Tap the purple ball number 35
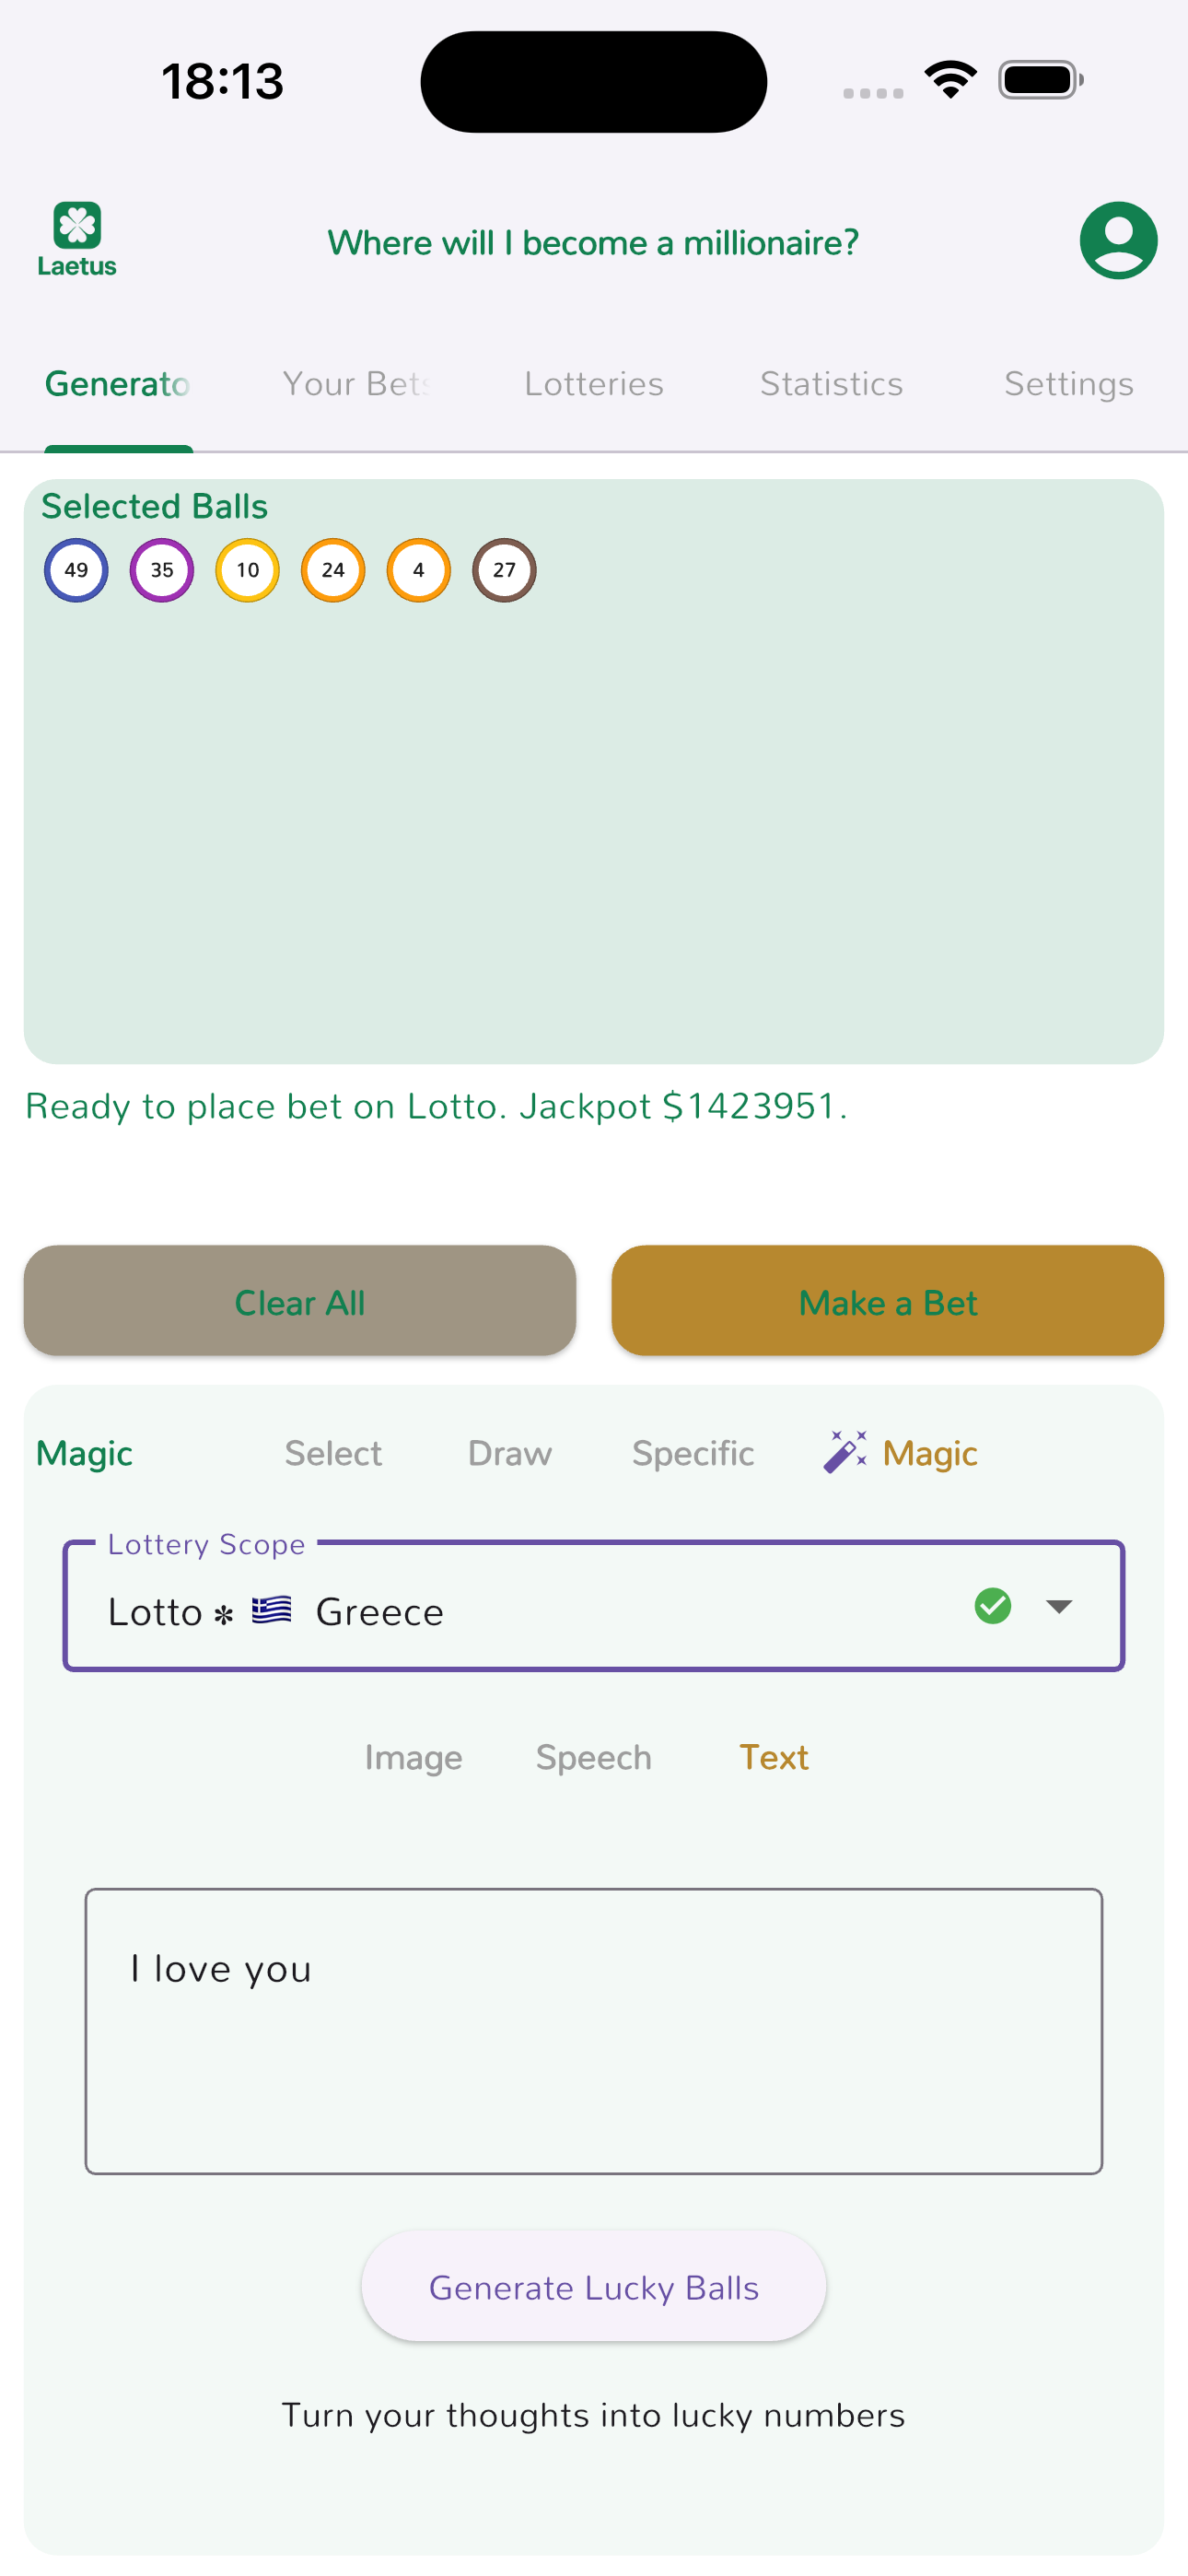This screenshot has height=2576, width=1188. pos(162,570)
